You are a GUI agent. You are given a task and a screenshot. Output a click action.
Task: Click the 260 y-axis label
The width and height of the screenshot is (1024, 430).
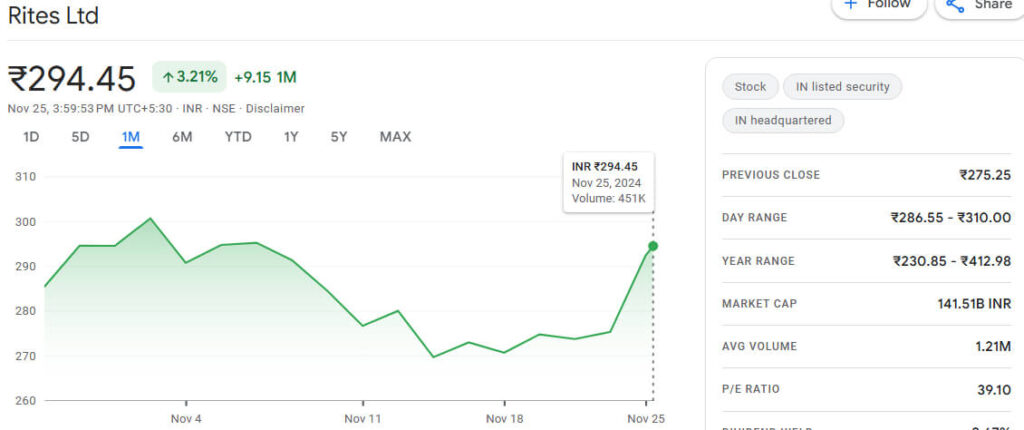click(x=25, y=401)
